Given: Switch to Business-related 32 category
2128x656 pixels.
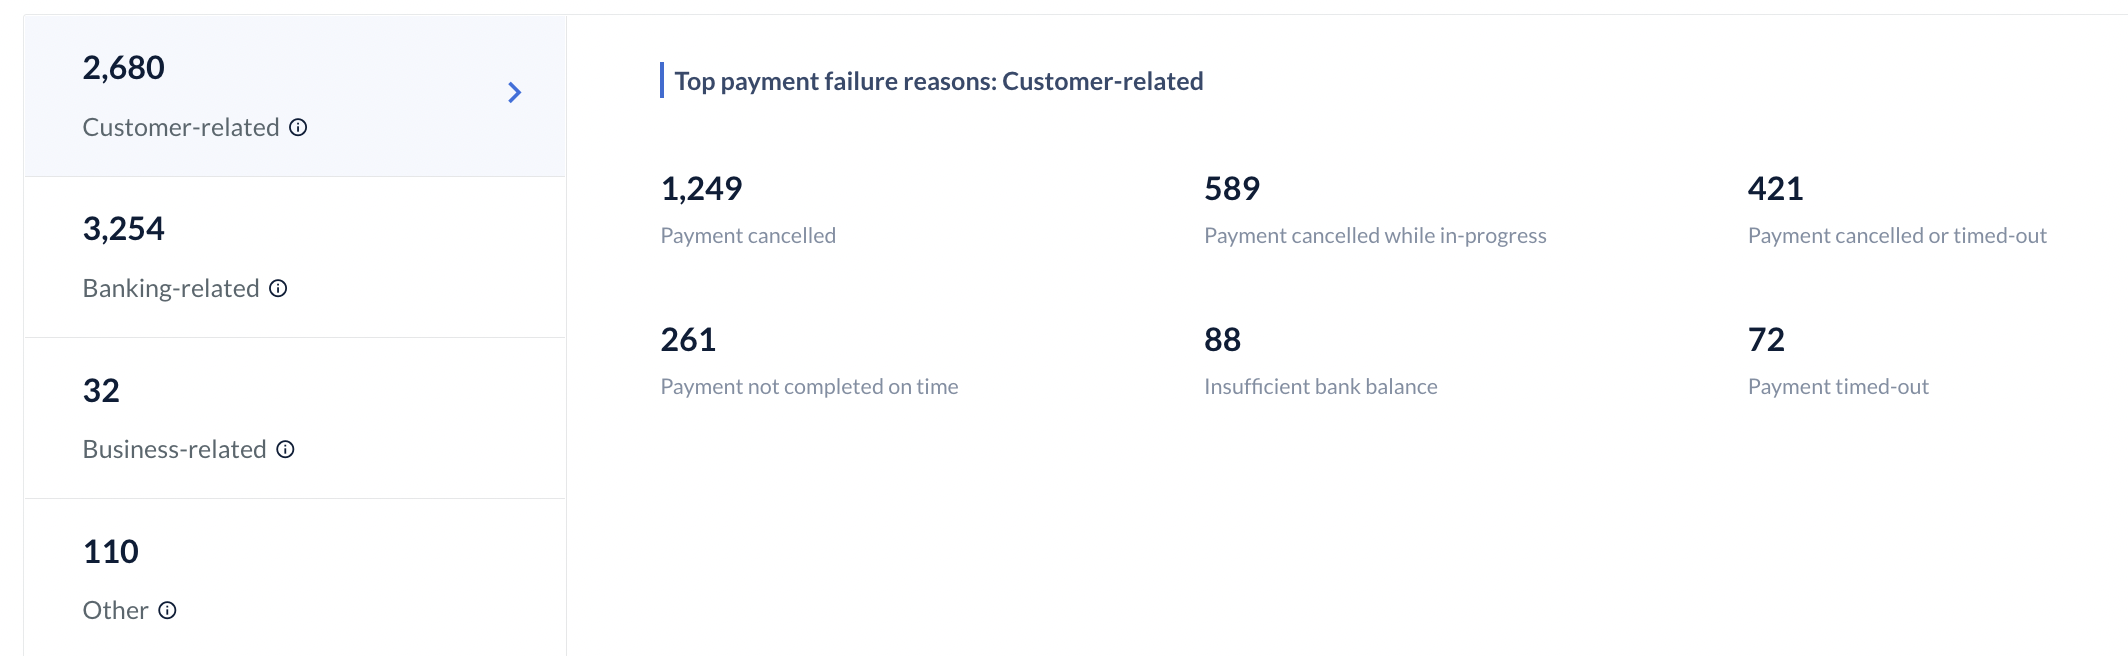Looking at the screenshot, I should click(295, 418).
